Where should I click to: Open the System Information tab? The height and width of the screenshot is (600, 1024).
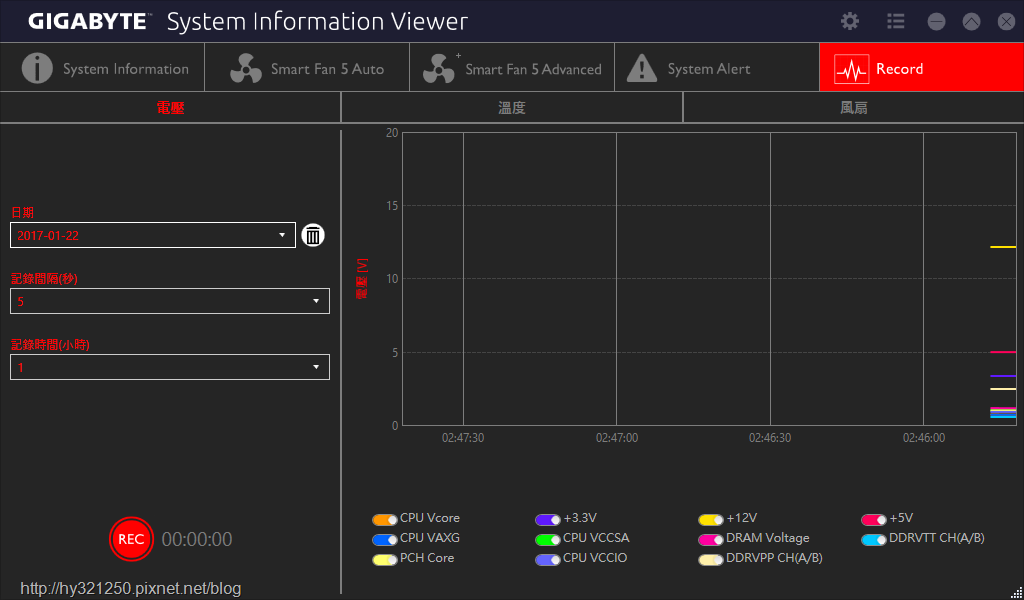point(103,67)
